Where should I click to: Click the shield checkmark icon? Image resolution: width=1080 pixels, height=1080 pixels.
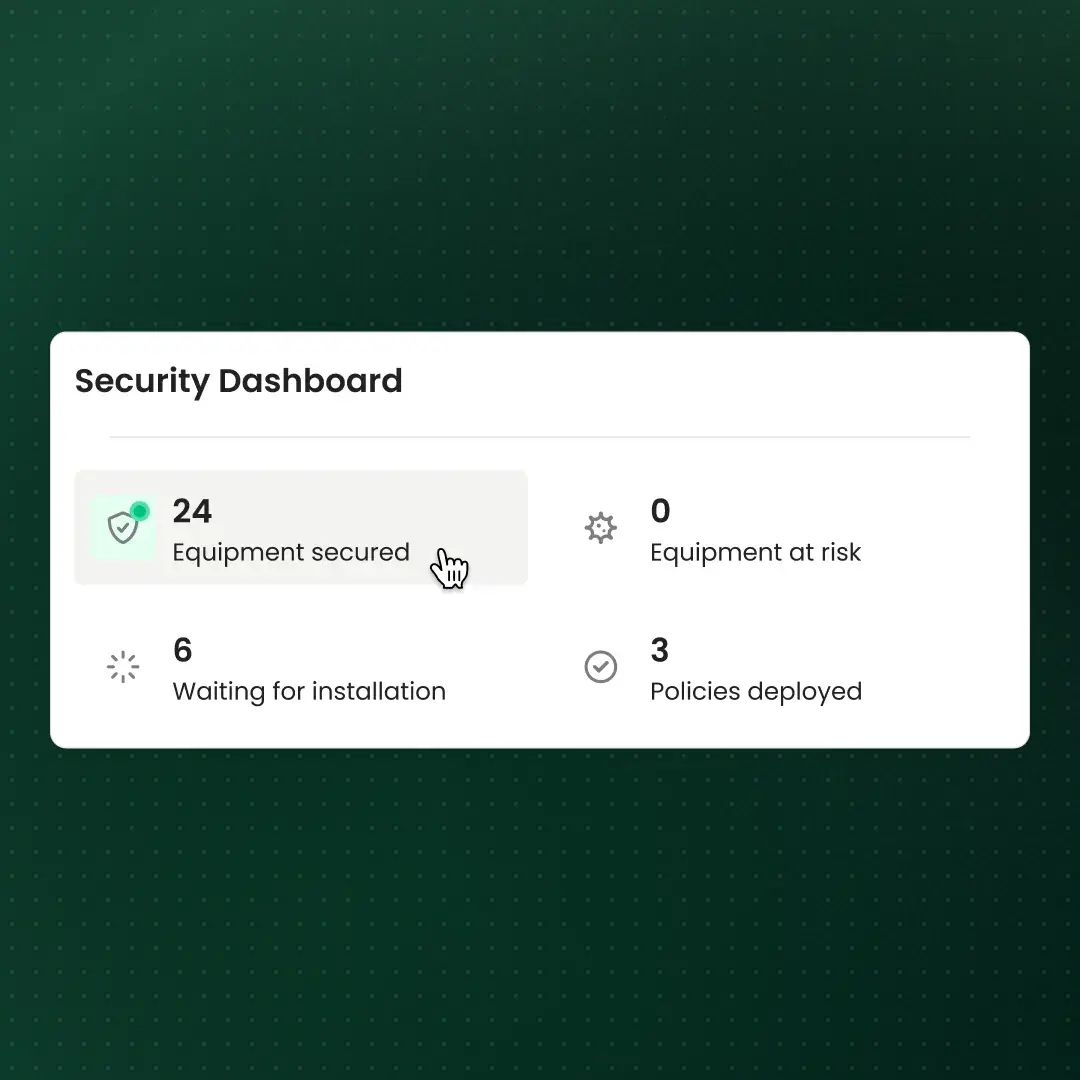[x=123, y=528]
